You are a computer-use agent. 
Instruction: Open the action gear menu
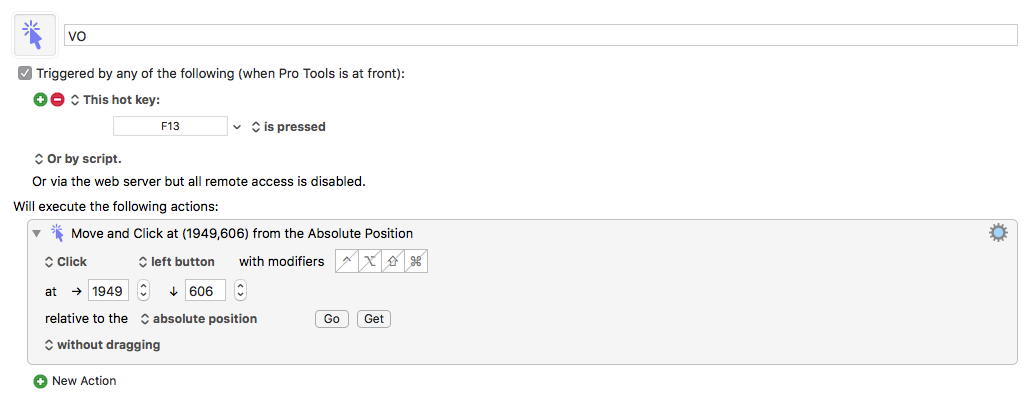pyautogui.click(x=998, y=233)
